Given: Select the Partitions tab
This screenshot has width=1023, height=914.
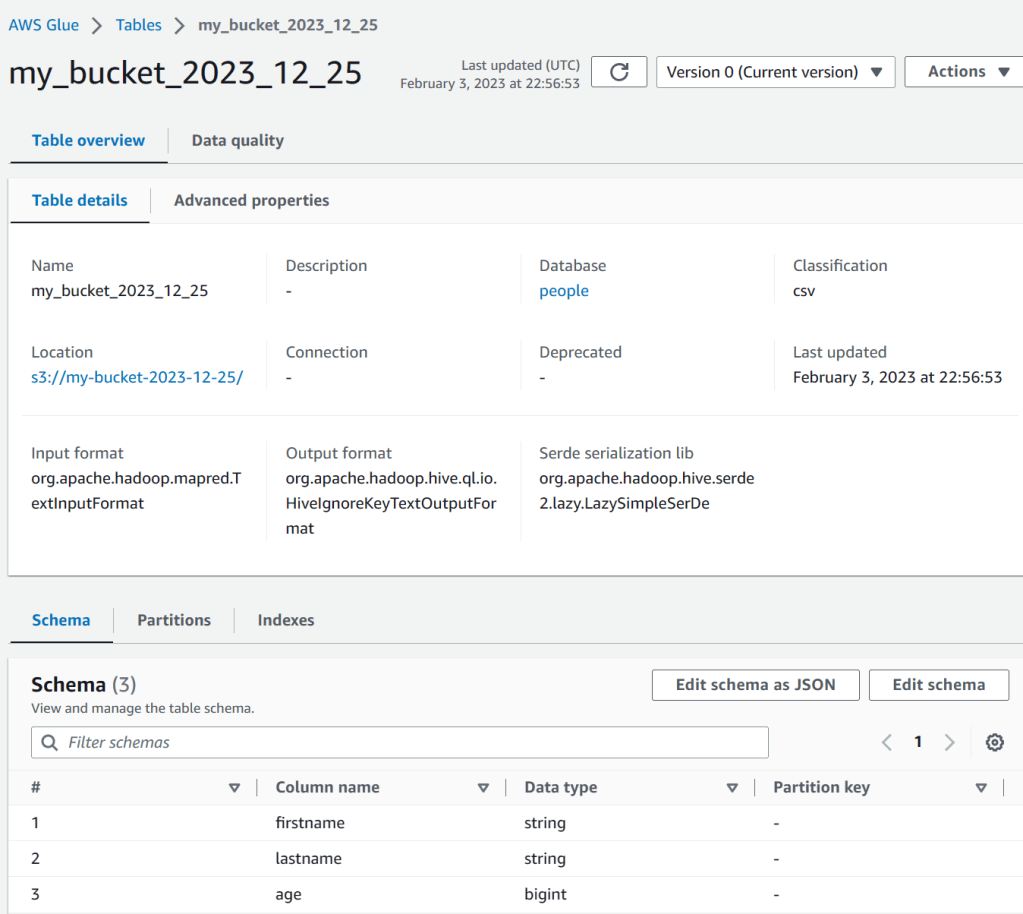Looking at the screenshot, I should coord(174,620).
